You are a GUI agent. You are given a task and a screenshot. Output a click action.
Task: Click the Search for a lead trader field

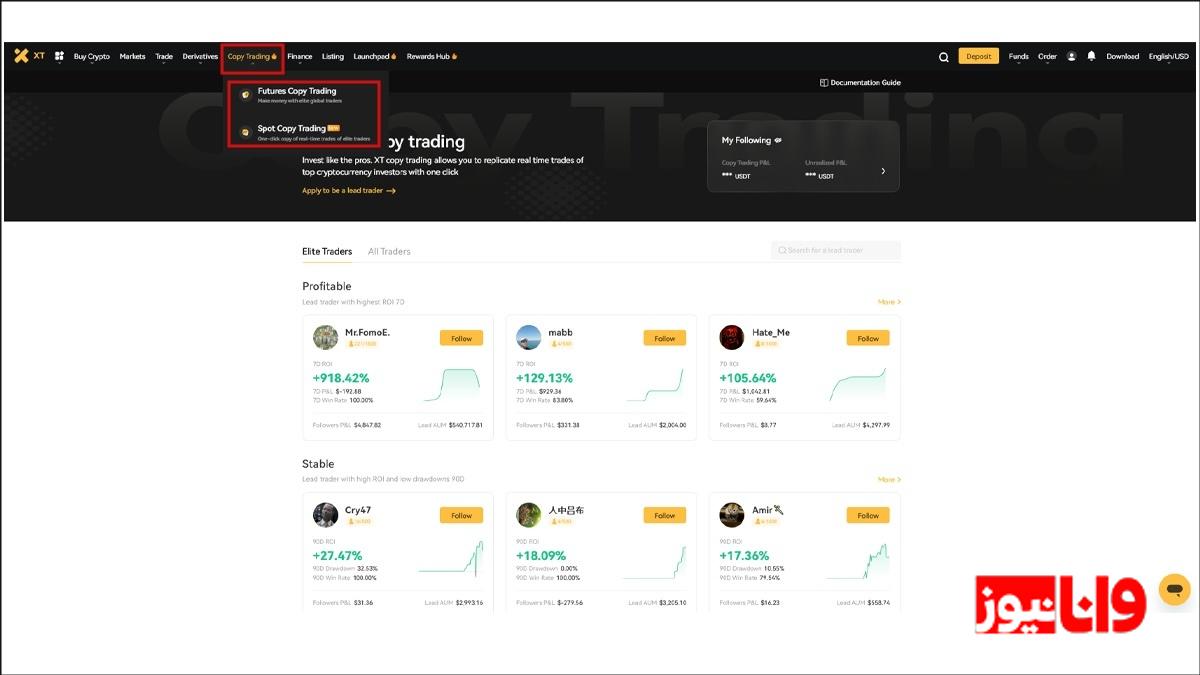pyautogui.click(x=836, y=250)
